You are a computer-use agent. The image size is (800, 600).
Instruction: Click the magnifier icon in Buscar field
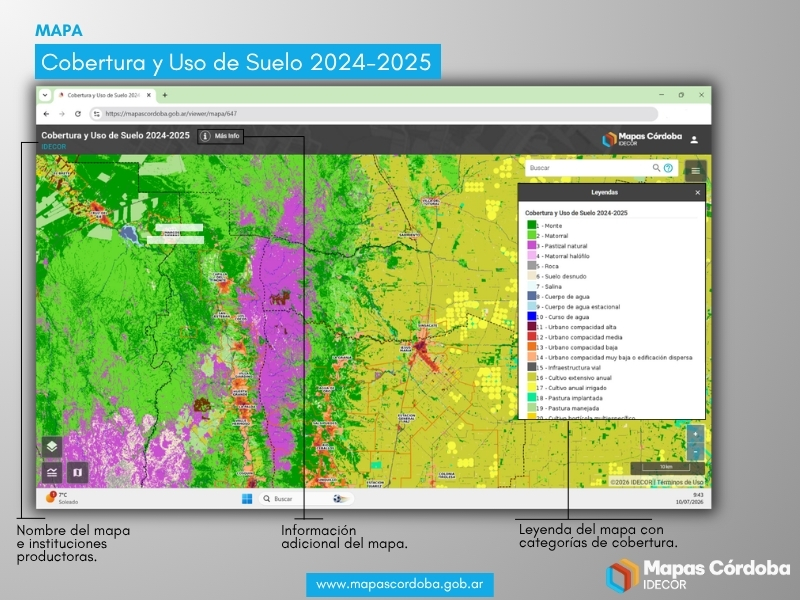pyautogui.click(x=656, y=168)
